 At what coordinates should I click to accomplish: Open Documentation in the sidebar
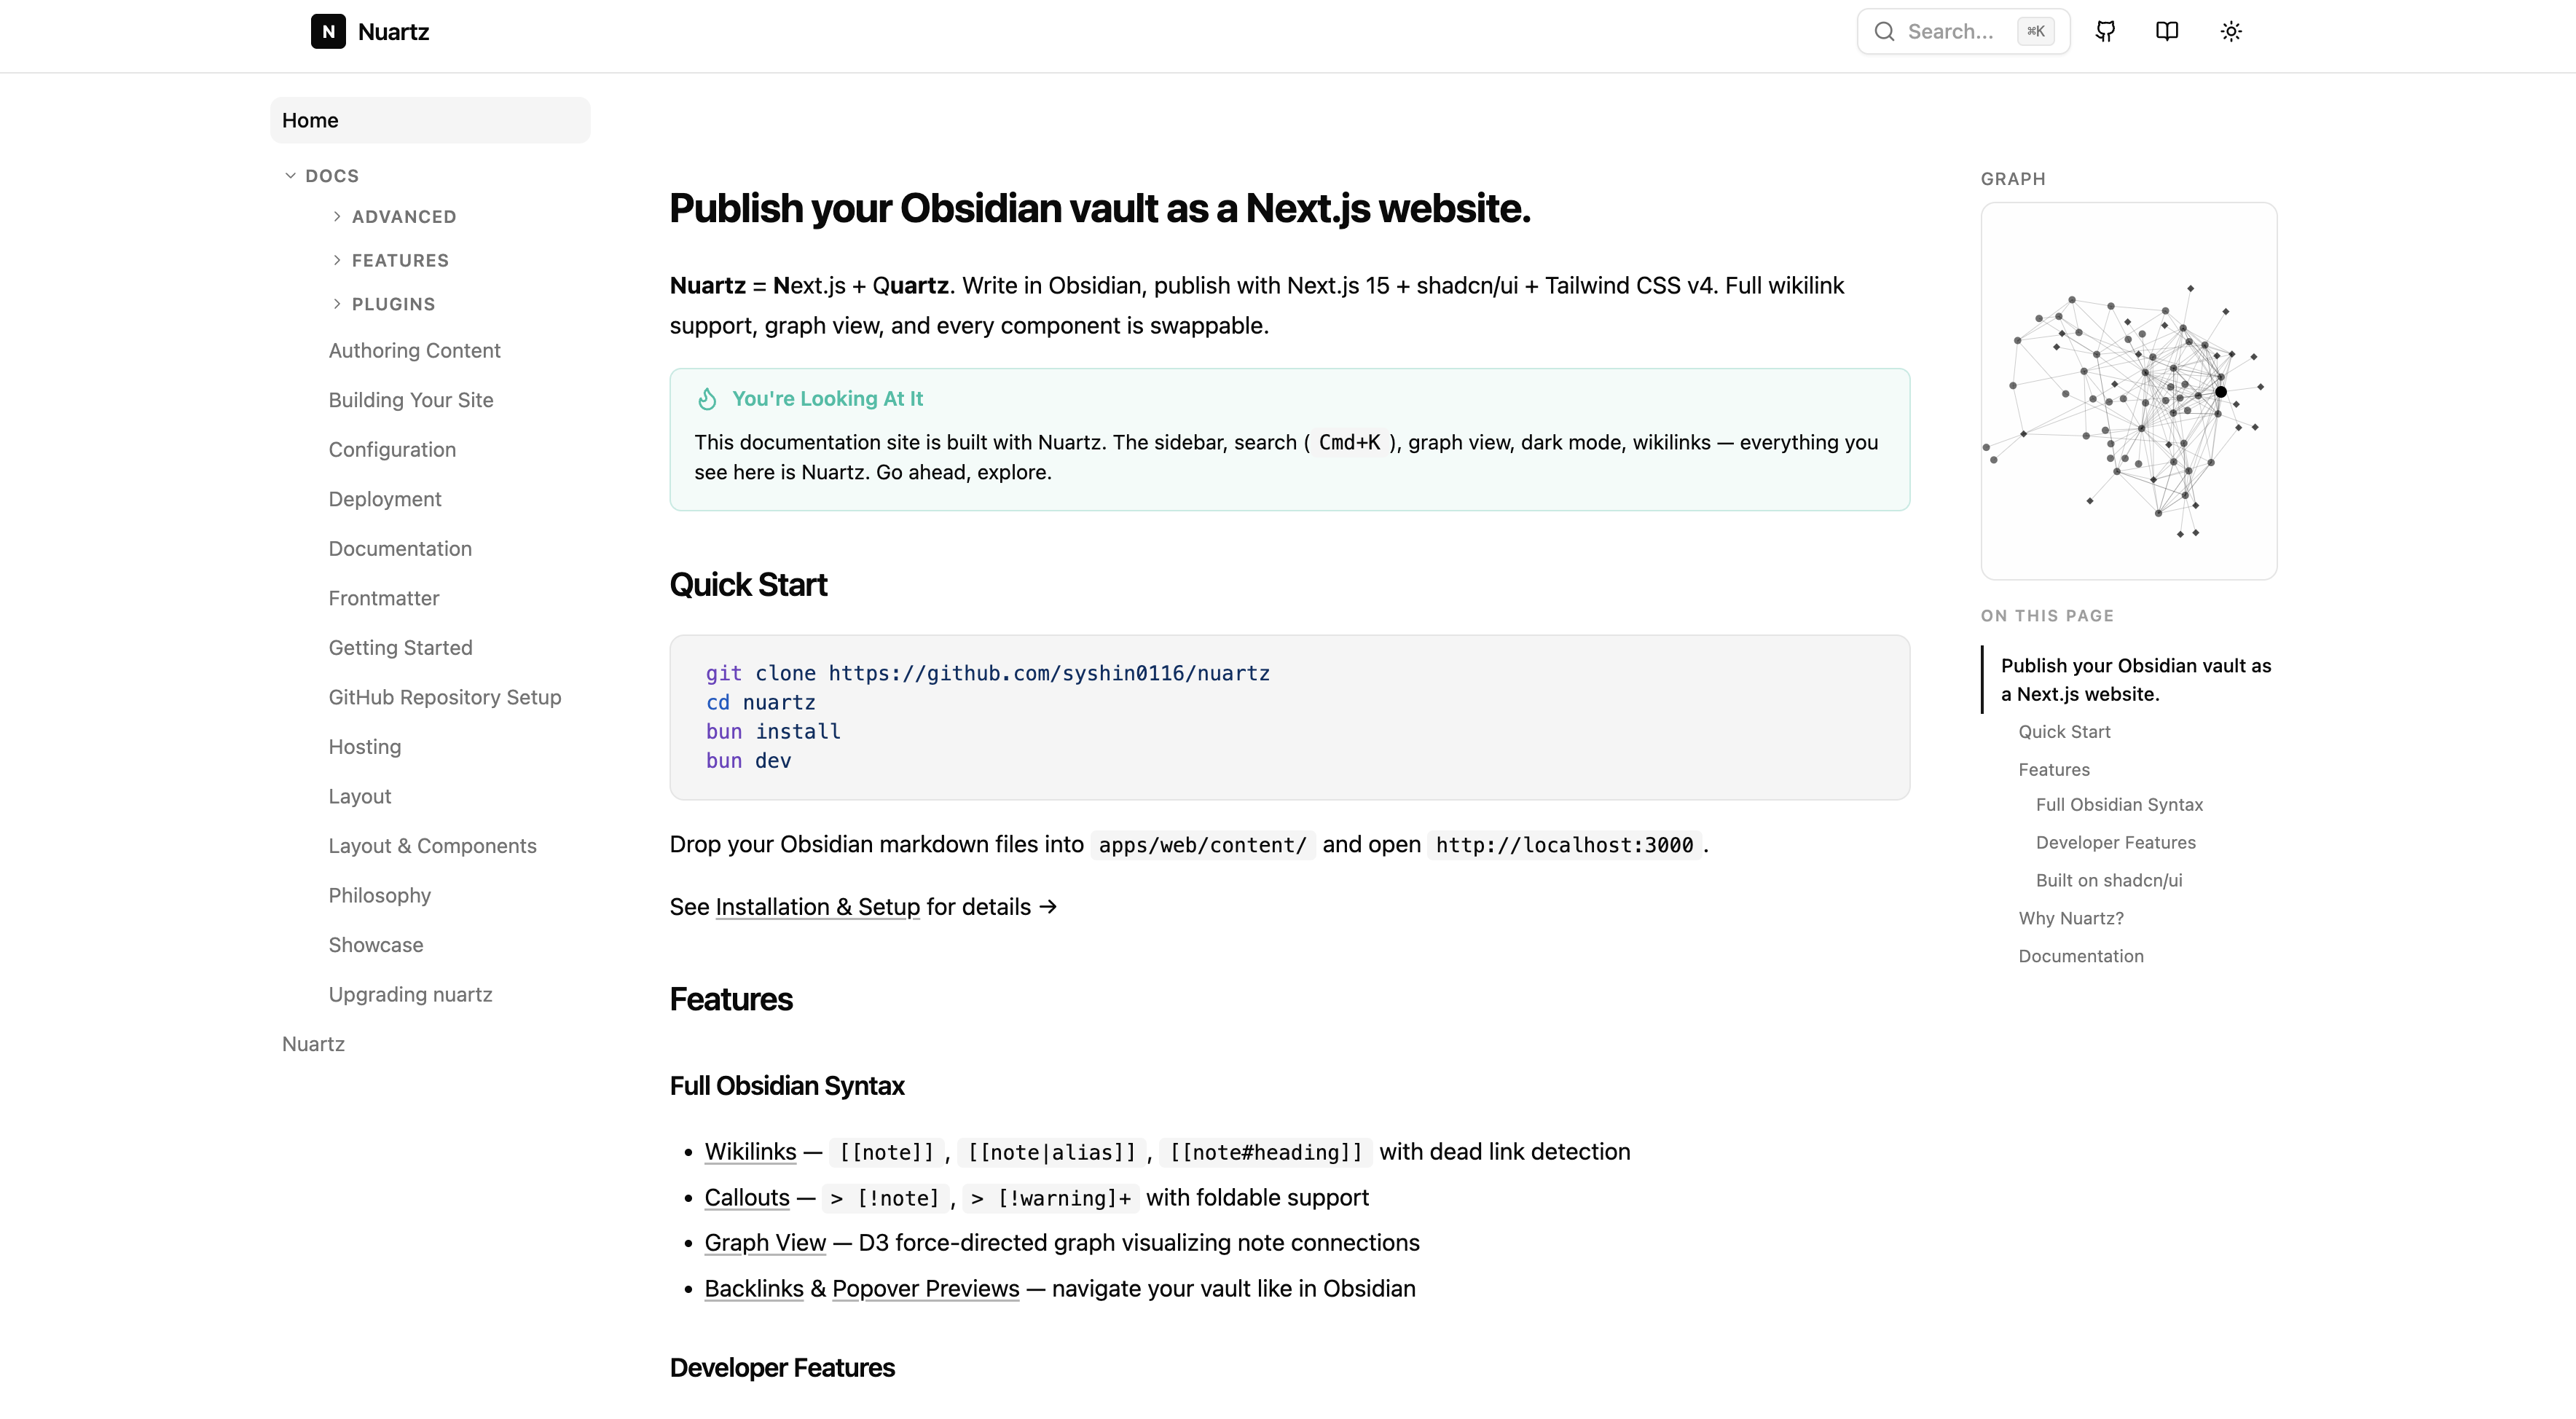400,549
